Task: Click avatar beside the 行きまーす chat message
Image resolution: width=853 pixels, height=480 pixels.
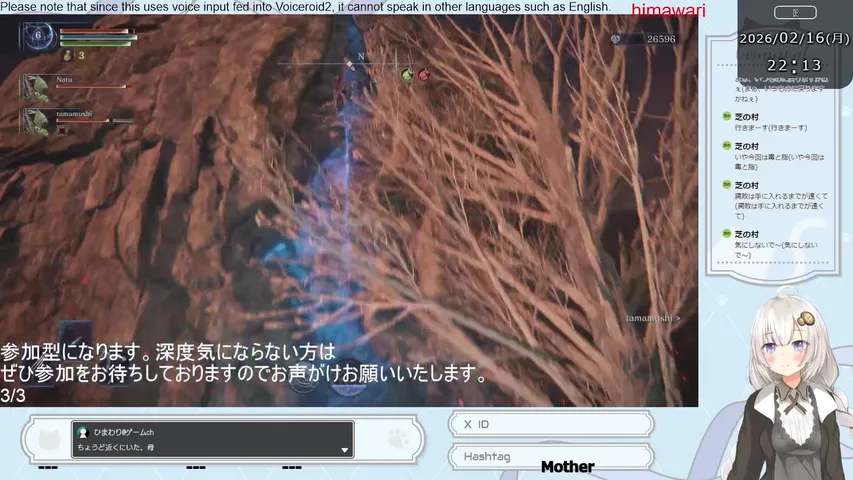Action: pyautogui.click(x=726, y=116)
